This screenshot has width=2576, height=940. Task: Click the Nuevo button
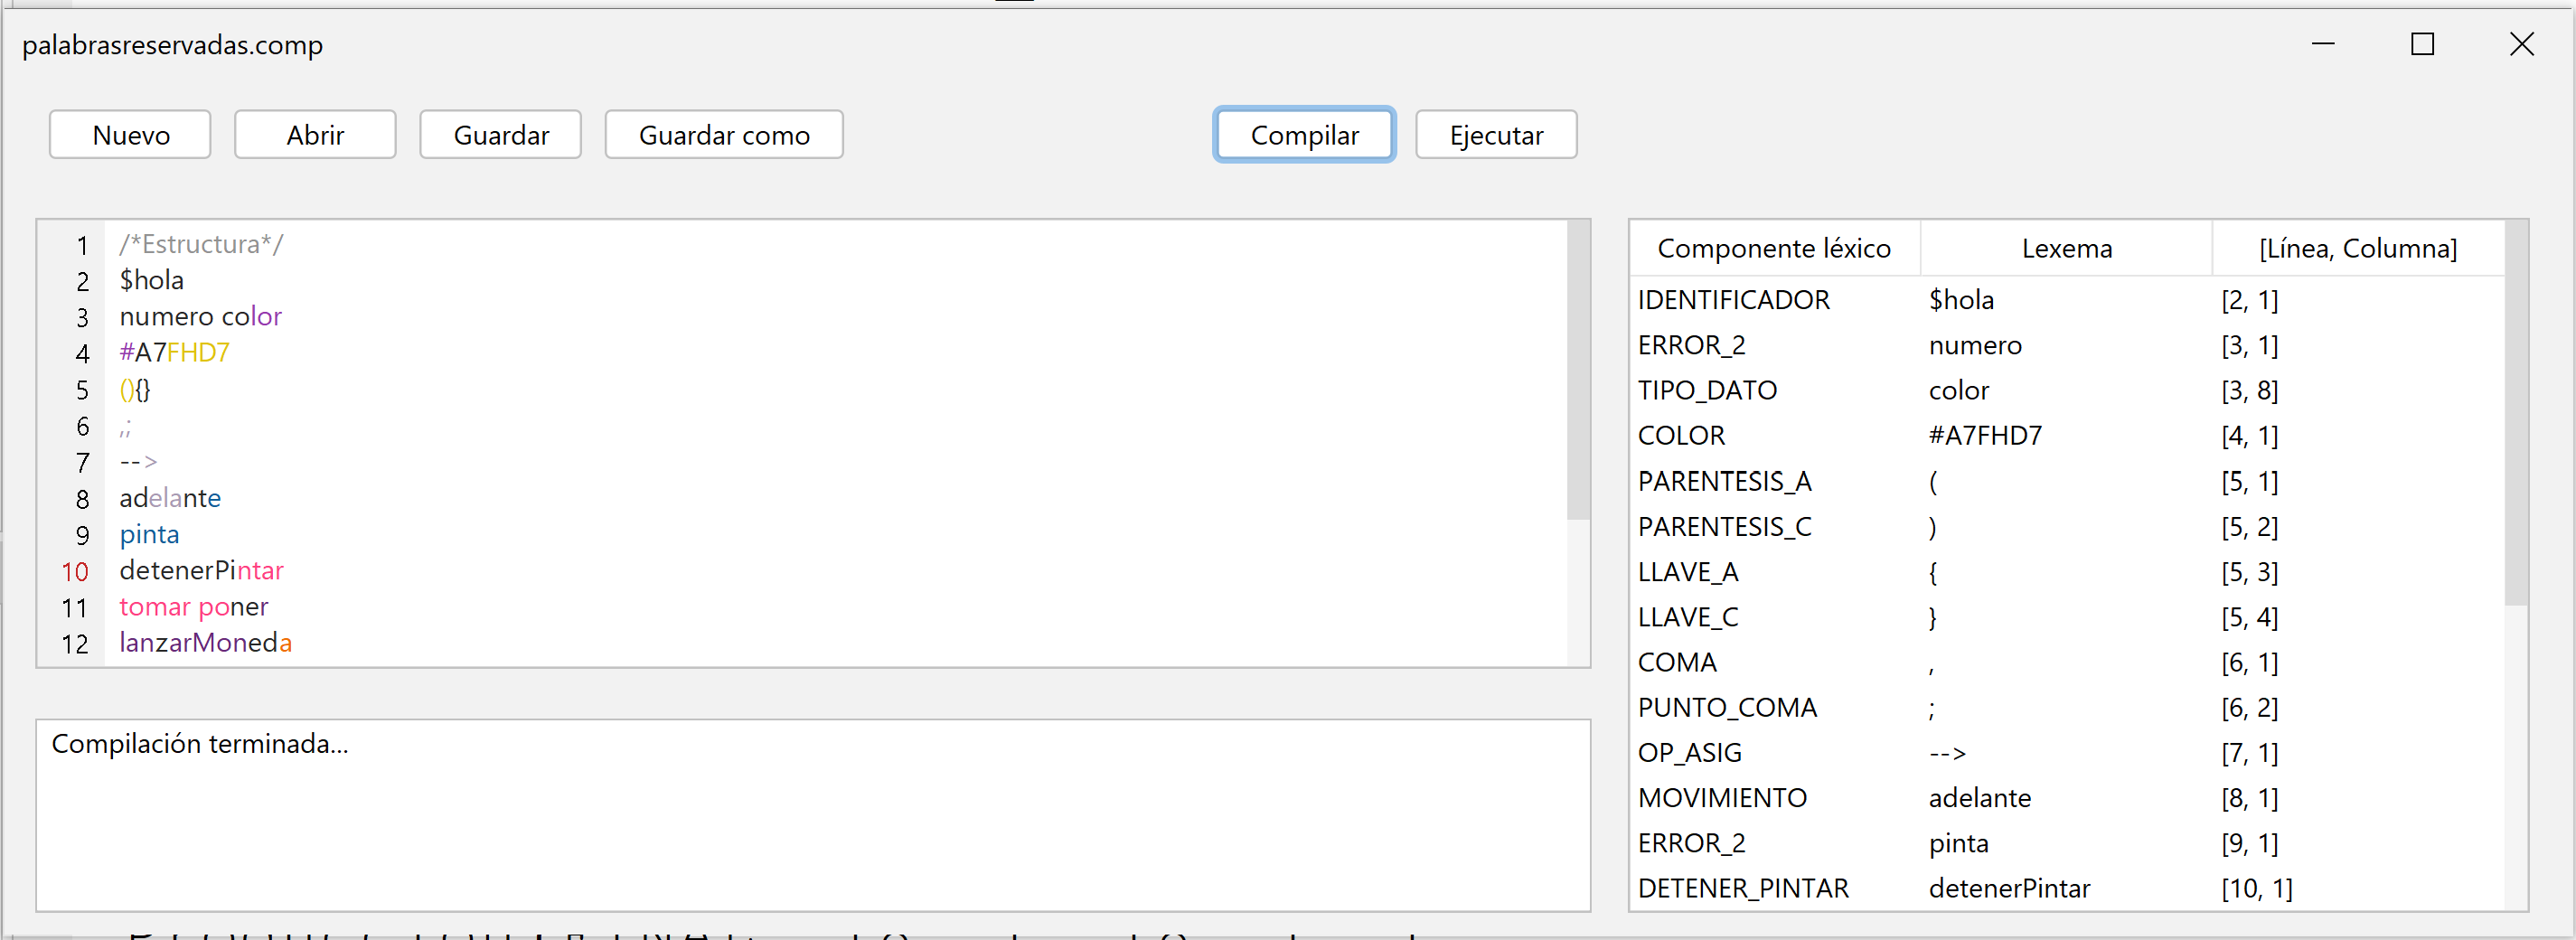click(130, 135)
